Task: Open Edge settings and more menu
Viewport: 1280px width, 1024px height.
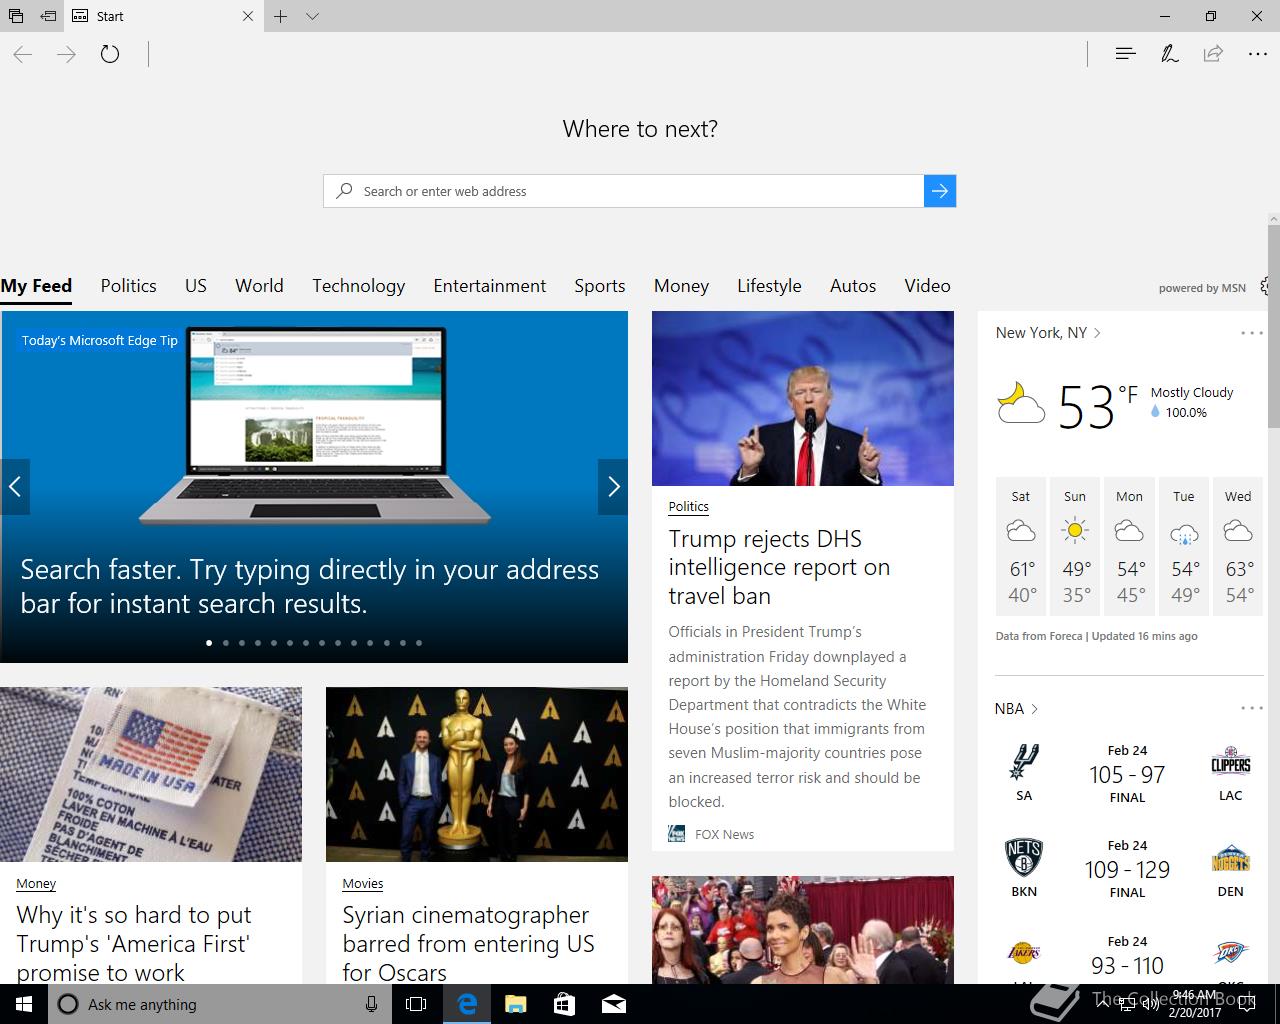Action: point(1258,54)
